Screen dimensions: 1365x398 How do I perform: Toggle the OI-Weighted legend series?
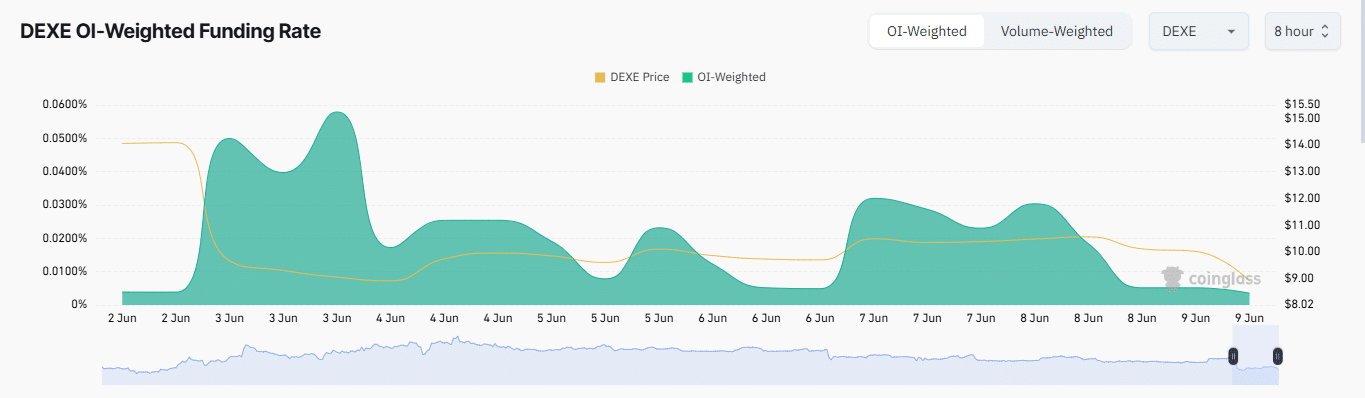[x=724, y=77]
